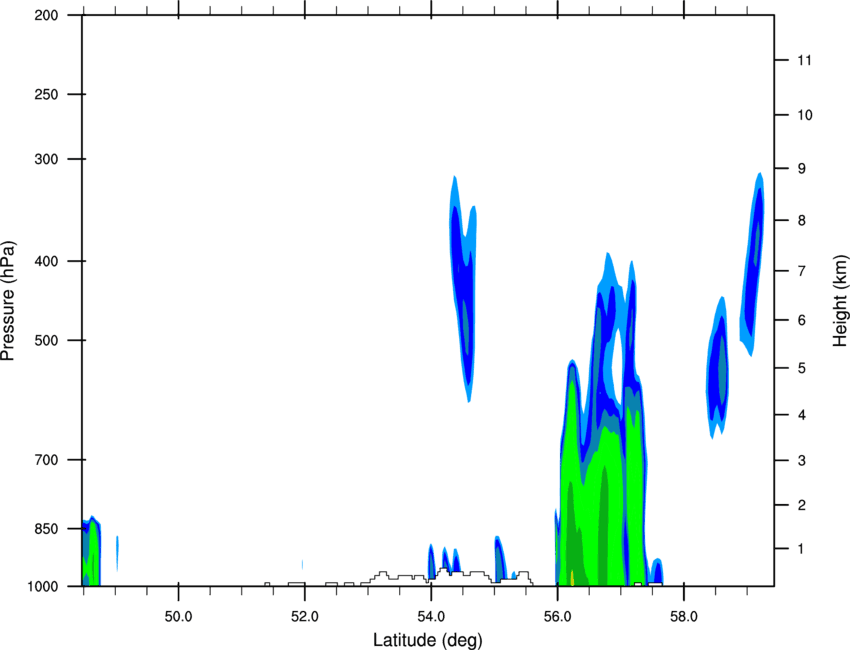The image size is (850, 650).
Task: Click the 'Pressure (hPa)' axis title
Action: [8, 300]
